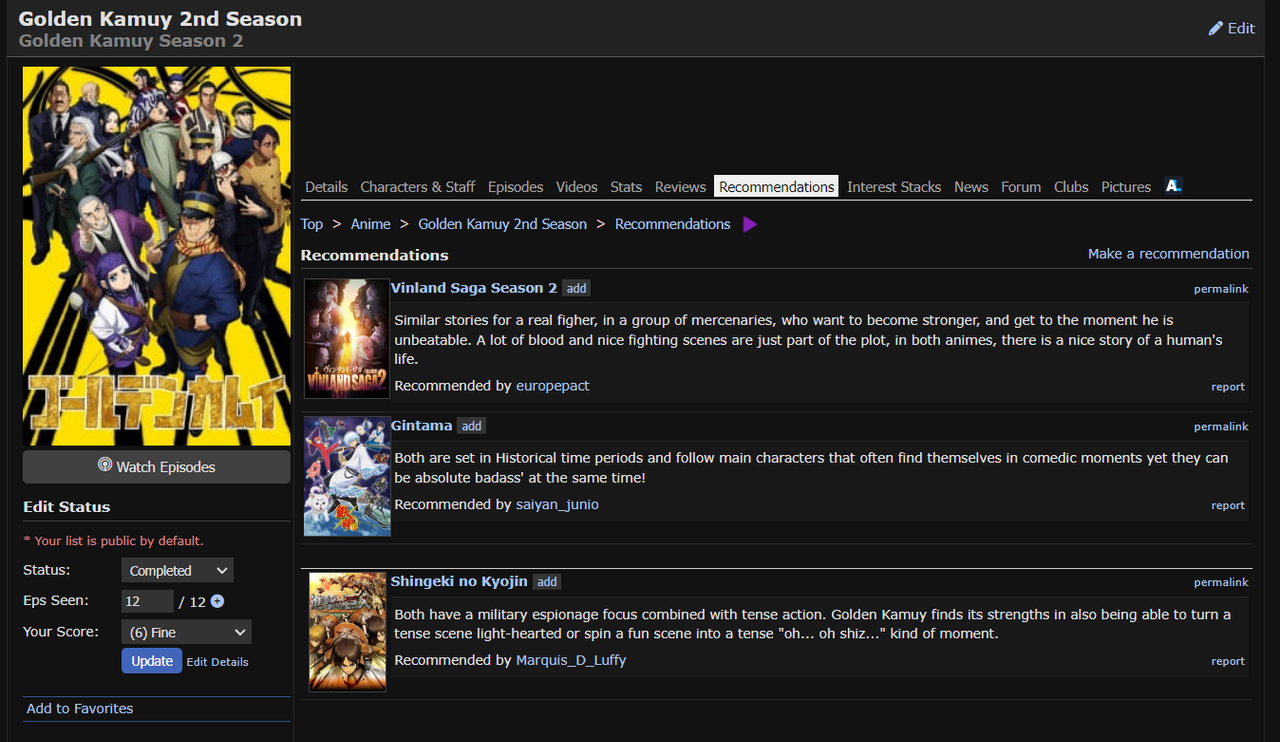
Task: Switch to the Reviews tab
Action: click(x=681, y=187)
